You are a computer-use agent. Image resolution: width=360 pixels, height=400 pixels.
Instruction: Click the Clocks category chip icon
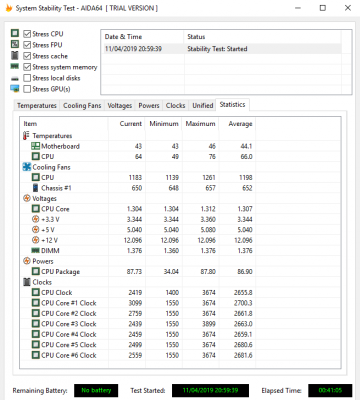point(27,282)
